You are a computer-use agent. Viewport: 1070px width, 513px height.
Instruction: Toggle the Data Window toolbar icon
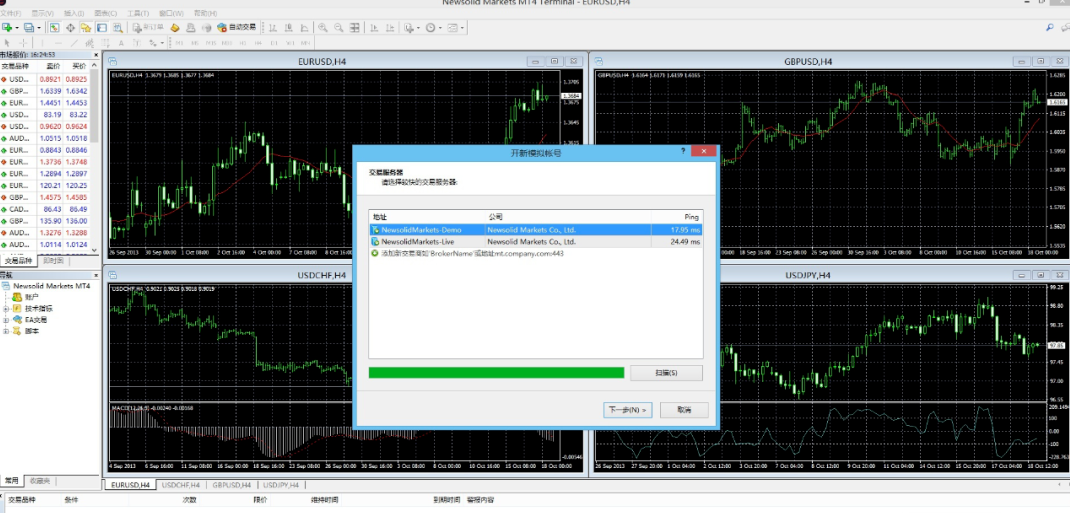70,27
